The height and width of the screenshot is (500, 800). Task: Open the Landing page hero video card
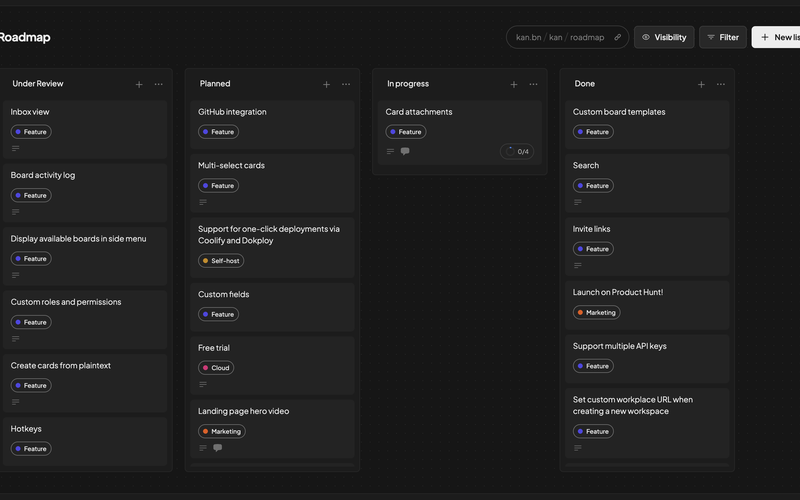[272, 429]
